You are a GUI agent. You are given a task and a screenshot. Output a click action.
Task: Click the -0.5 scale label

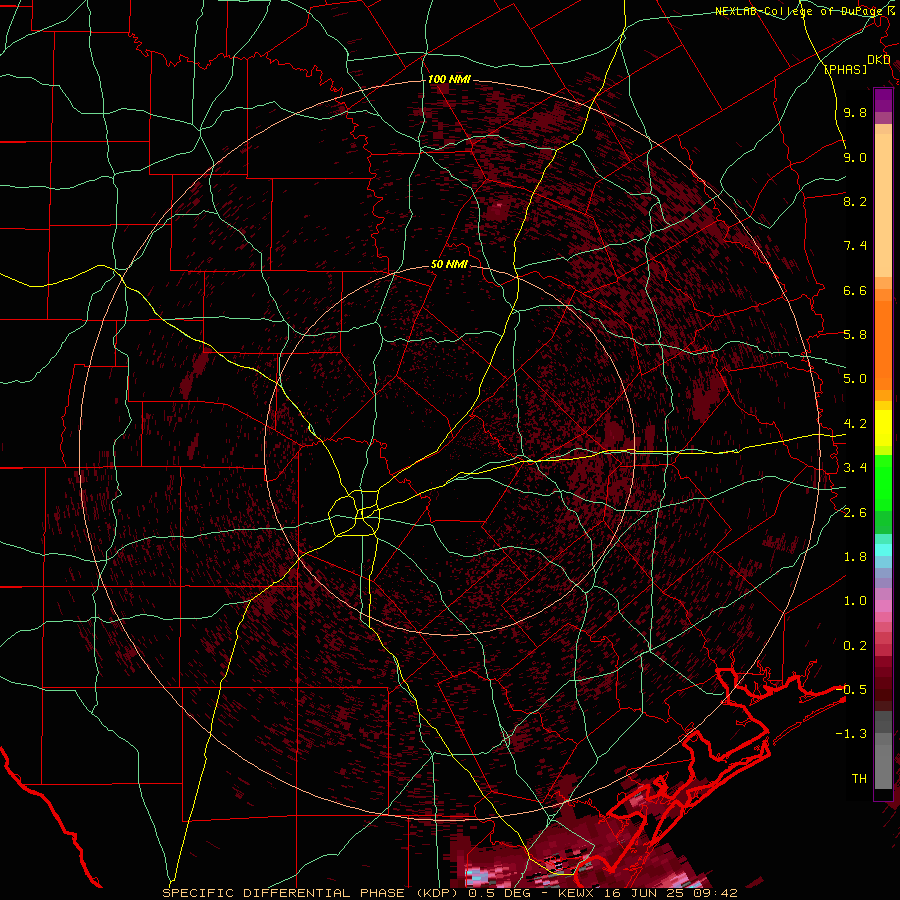pyautogui.click(x=851, y=690)
